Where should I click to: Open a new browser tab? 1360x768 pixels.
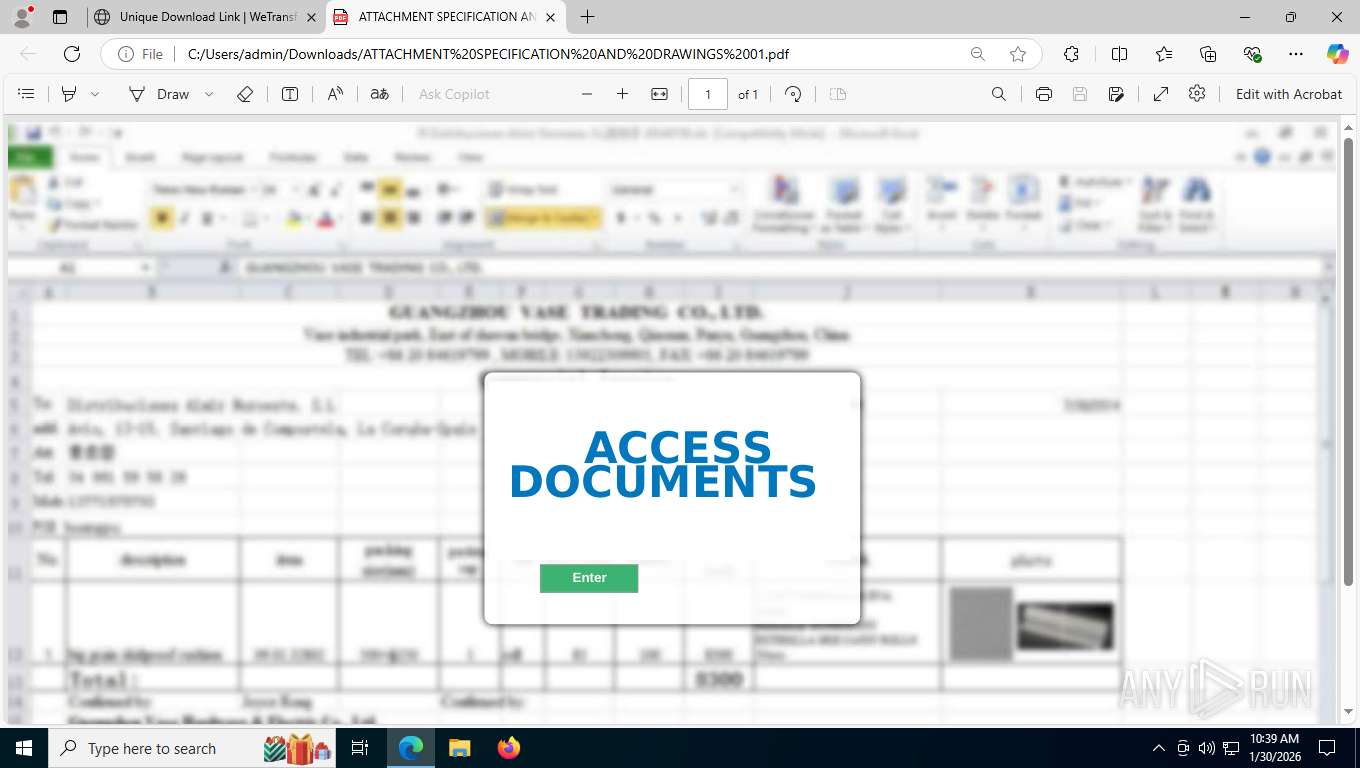pyautogui.click(x=588, y=17)
